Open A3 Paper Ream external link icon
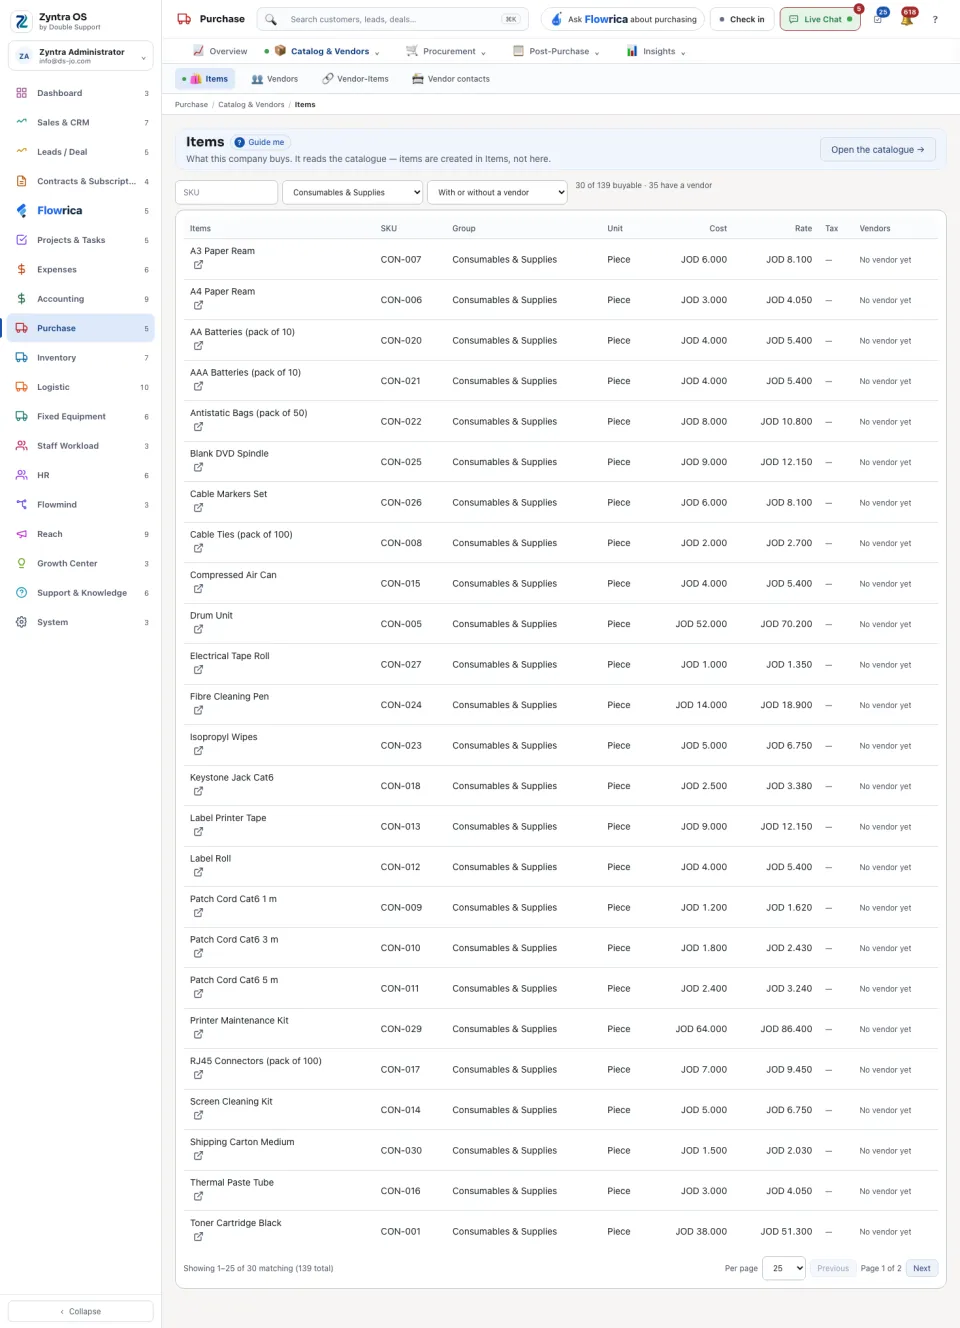 click(x=198, y=265)
